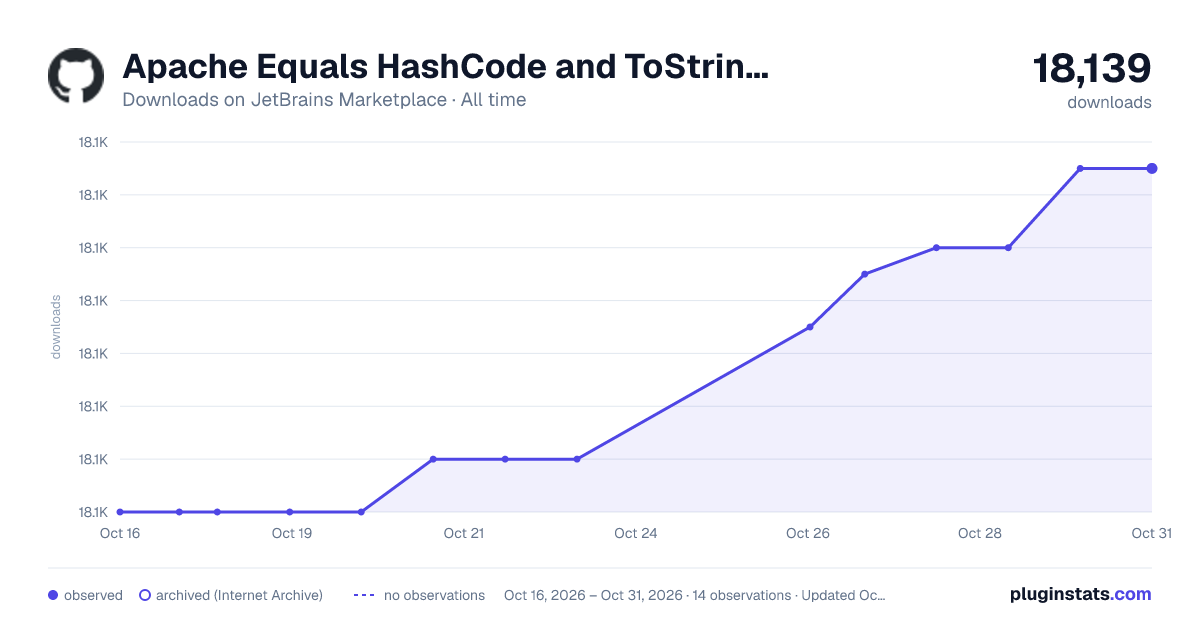Click the GitHub octocat logo icon
The height and width of the screenshot is (630, 1200).
pyautogui.click(x=76, y=76)
